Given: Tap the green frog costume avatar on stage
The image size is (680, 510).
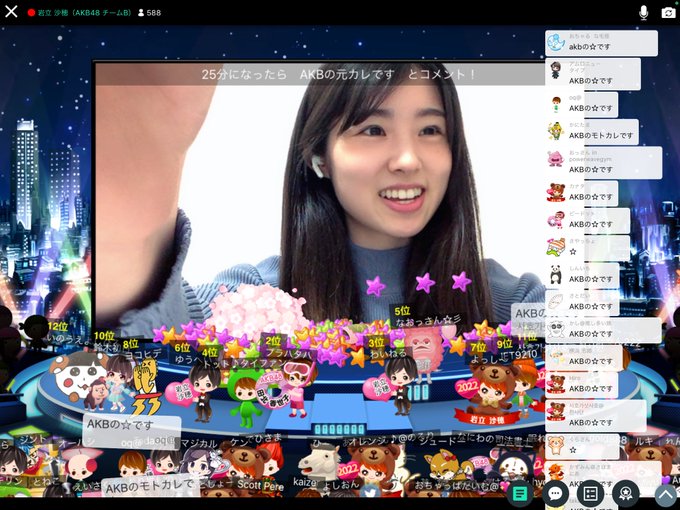Looking at the screenshot, I should pyautogui.click(x=244, y=397).
